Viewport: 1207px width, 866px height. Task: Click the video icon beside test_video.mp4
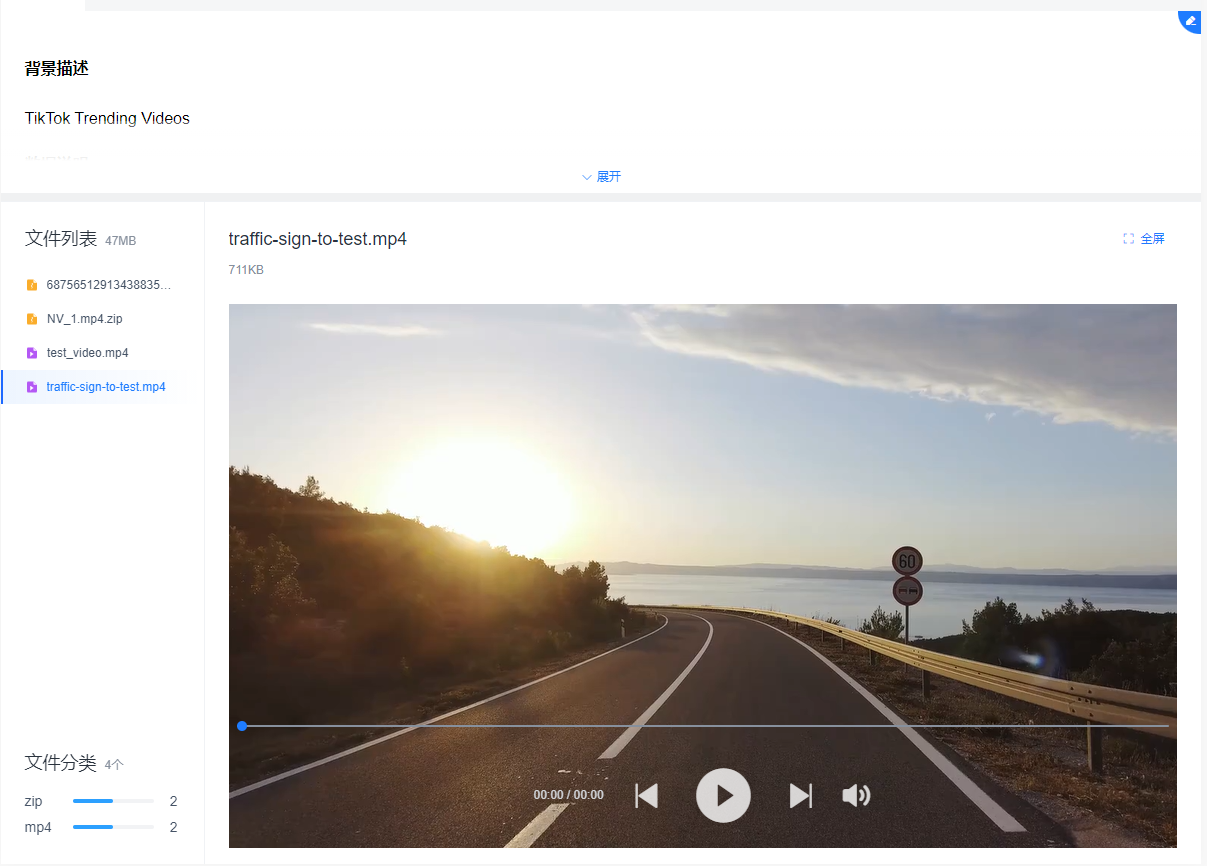tap(32, 353)
